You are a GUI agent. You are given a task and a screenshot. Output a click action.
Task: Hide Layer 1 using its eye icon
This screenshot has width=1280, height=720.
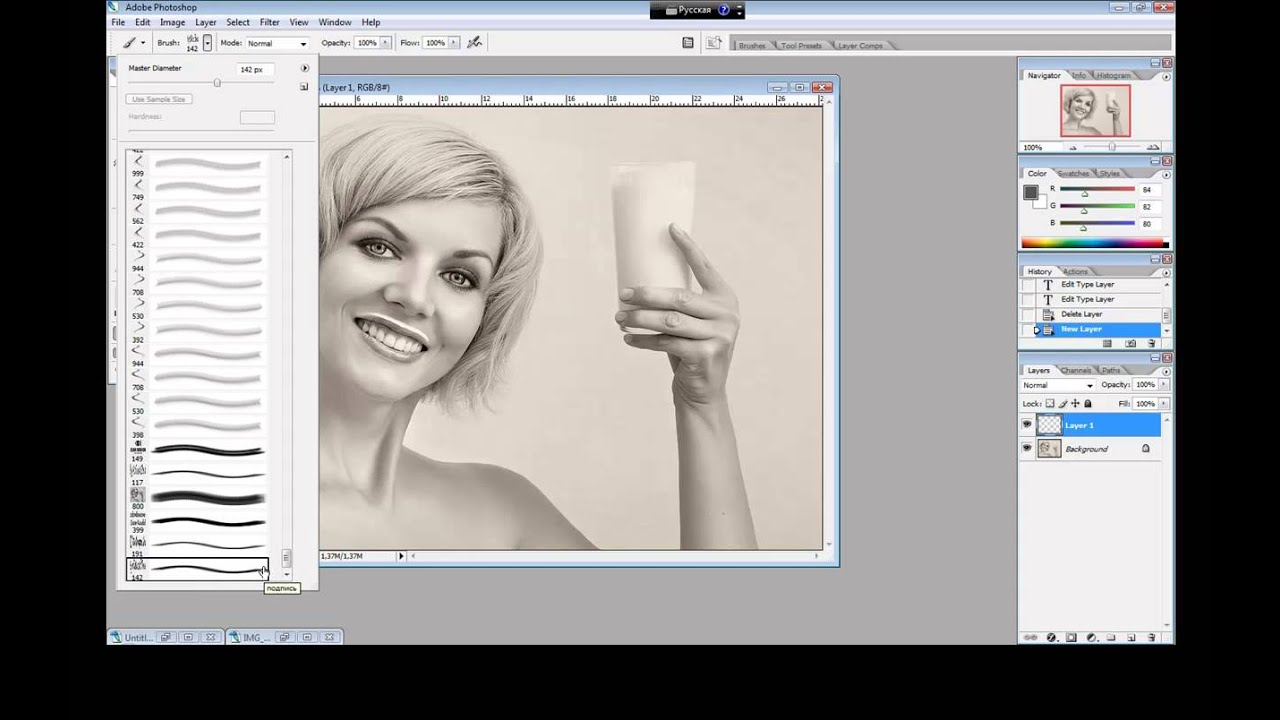click(1027, 425)
